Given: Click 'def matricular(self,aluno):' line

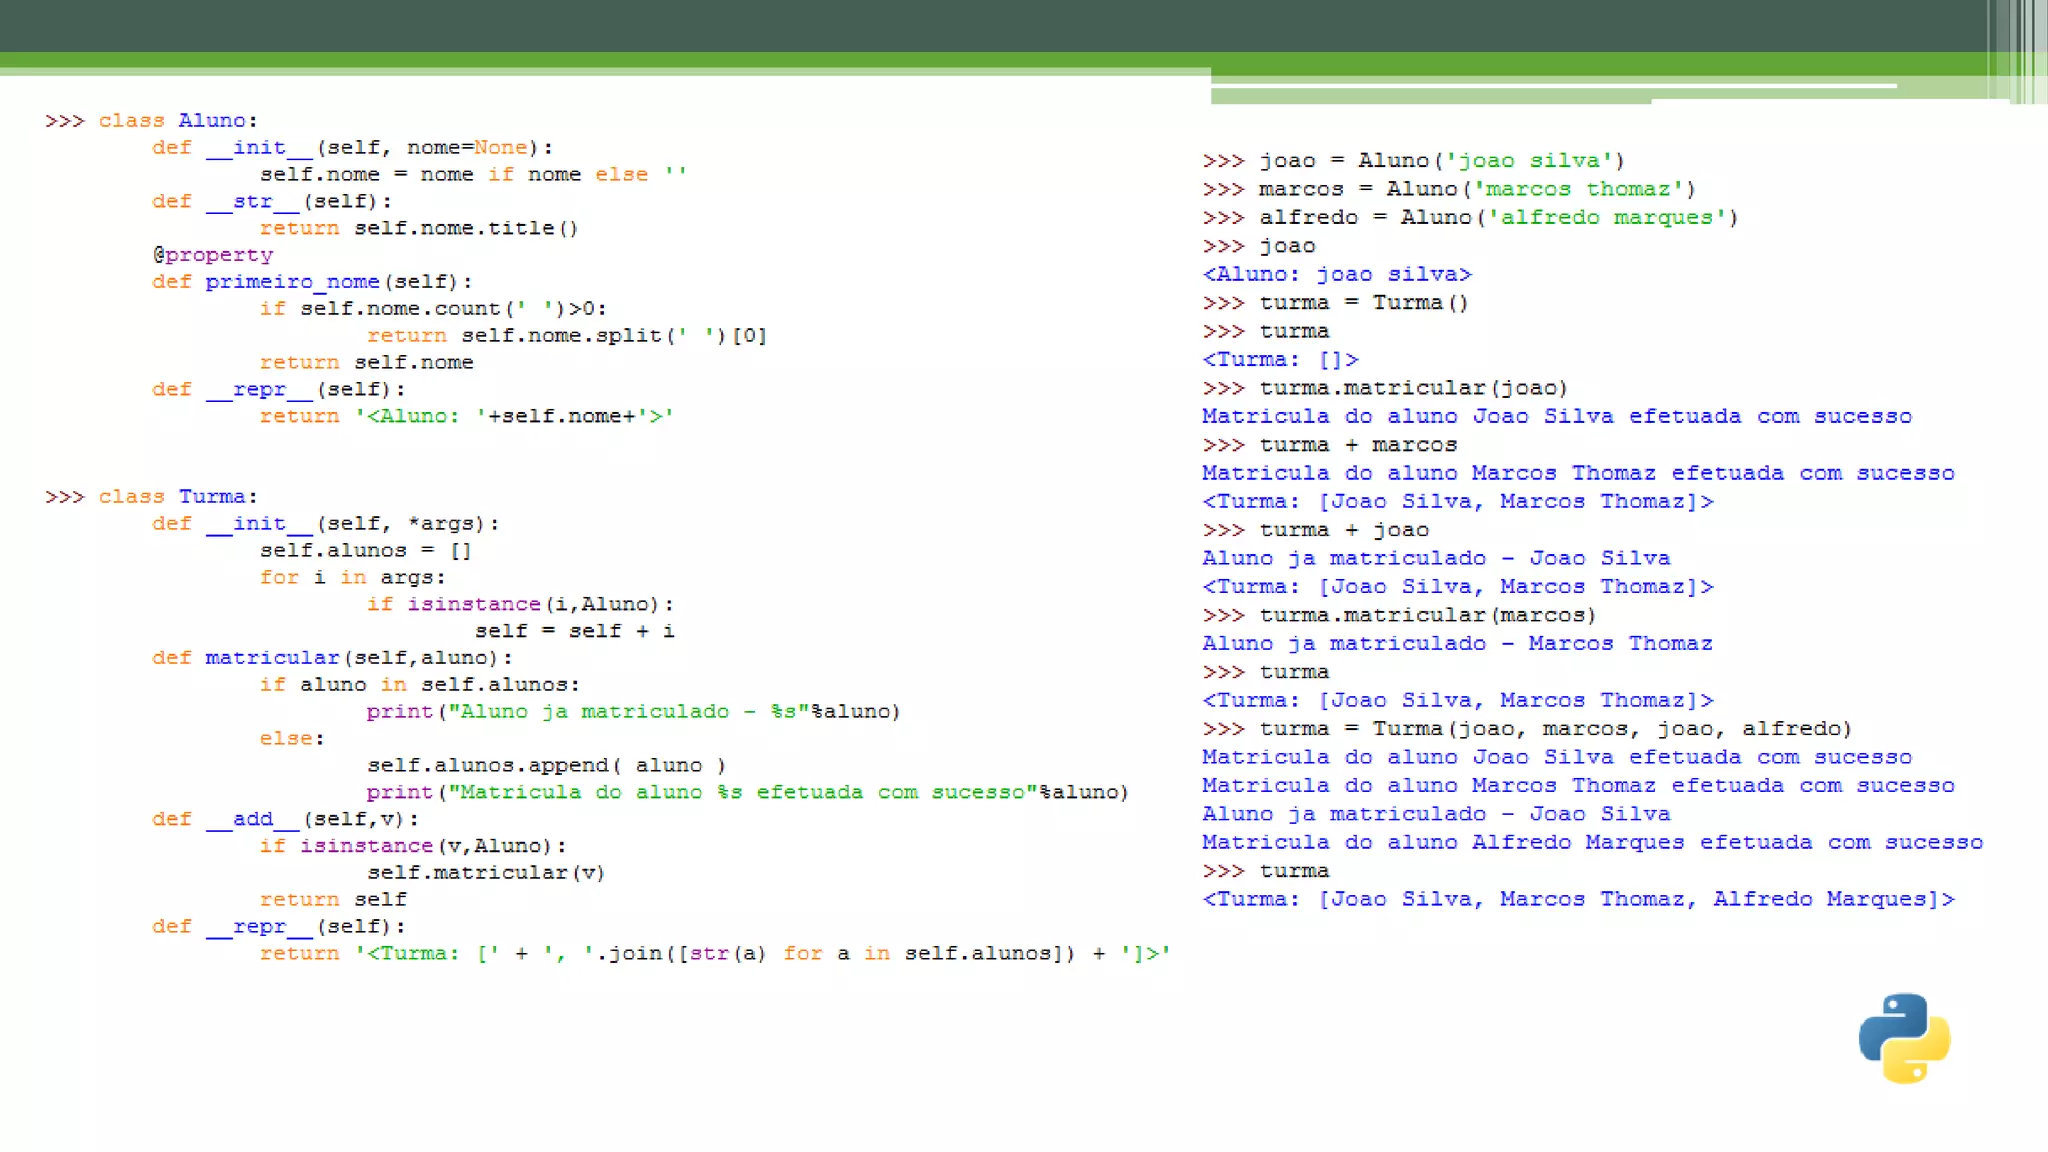Looking at the screenshot, I should (x=331, y=658).
